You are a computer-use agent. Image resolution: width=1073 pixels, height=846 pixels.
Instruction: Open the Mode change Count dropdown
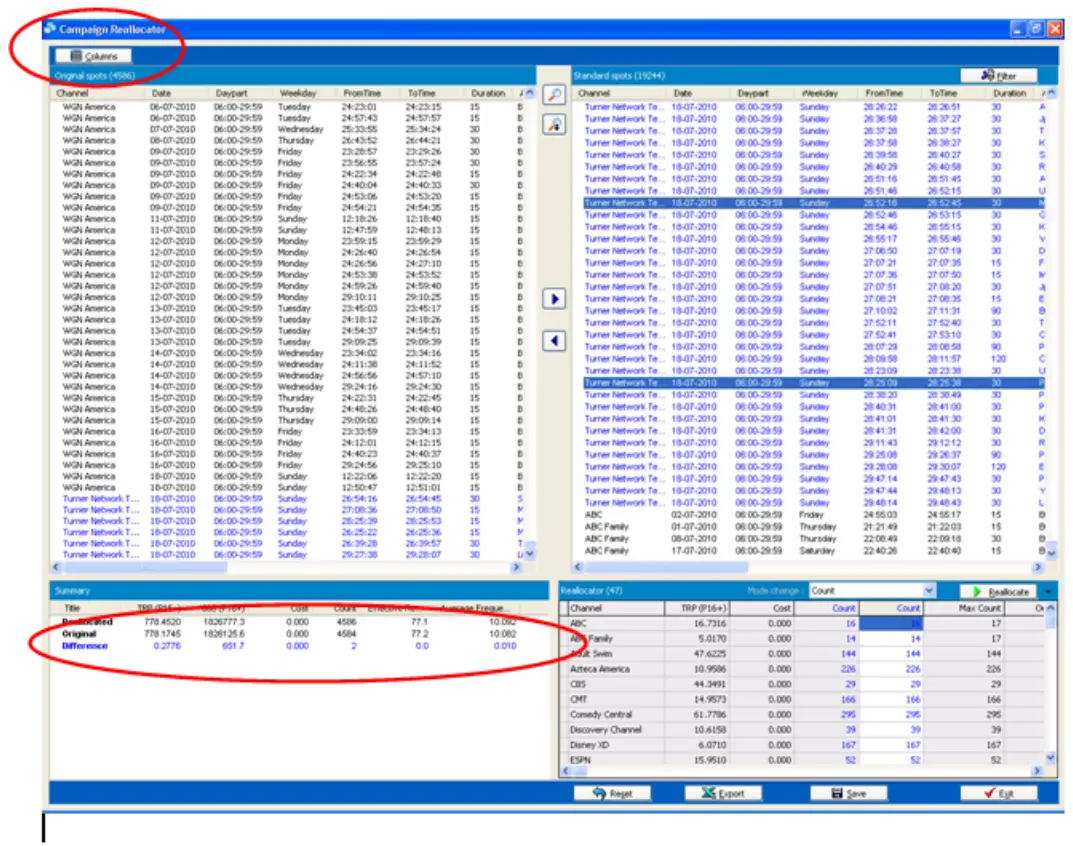[930, 590]
